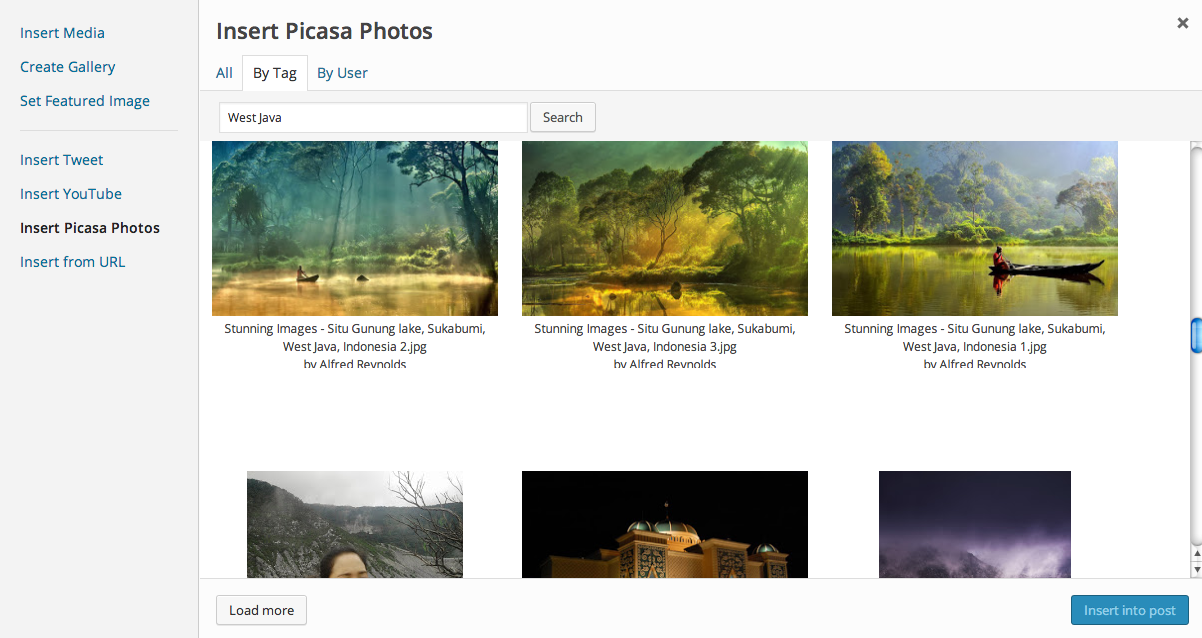Viewport: 1202px width, 638px height.
Task: Click the scrollbar down arrow at the bottom
Action: coord(1196,569)
